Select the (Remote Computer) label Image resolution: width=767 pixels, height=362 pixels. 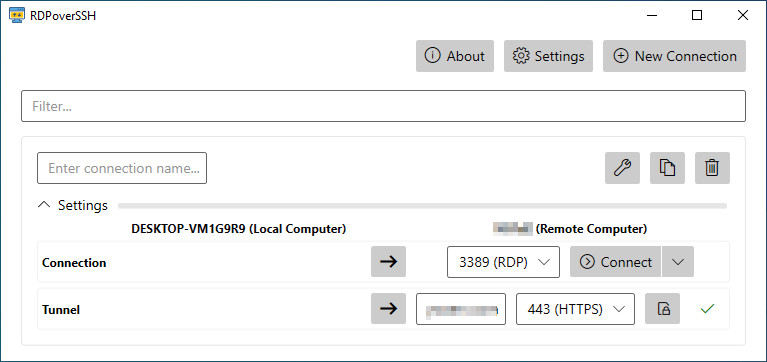pos(591,229)
